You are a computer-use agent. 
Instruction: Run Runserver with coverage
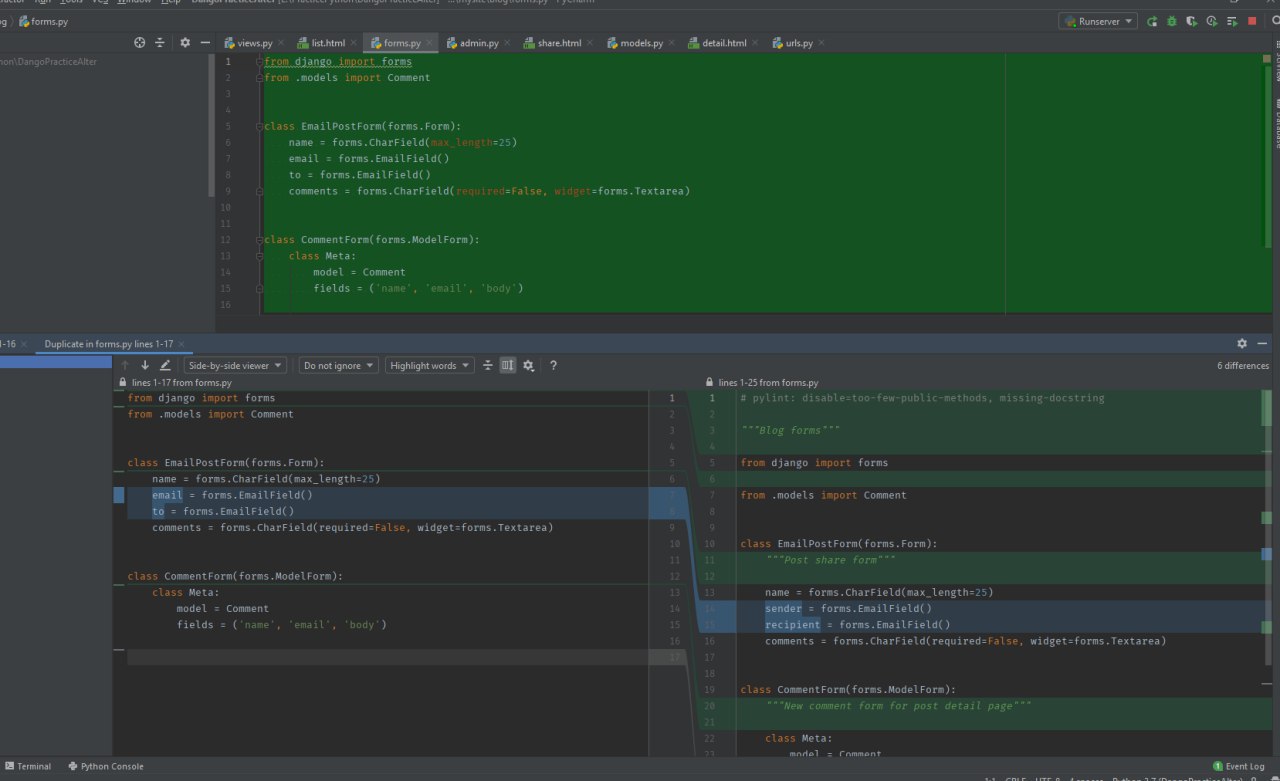[1191, 21]
